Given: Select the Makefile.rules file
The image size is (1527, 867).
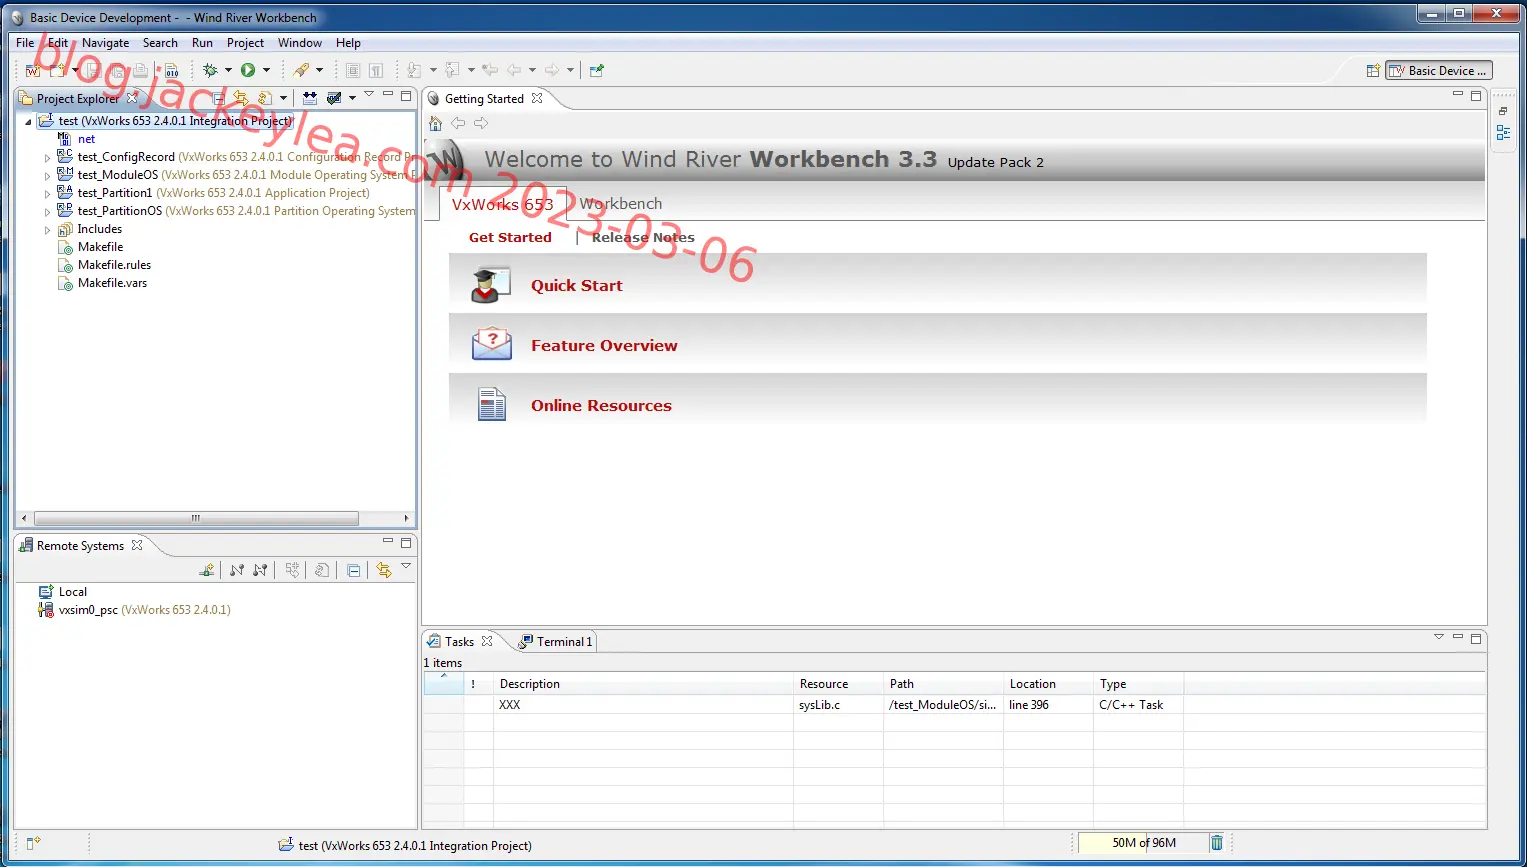Looking at the screenshot, I should pyautogui.click(x=114, y=265).
